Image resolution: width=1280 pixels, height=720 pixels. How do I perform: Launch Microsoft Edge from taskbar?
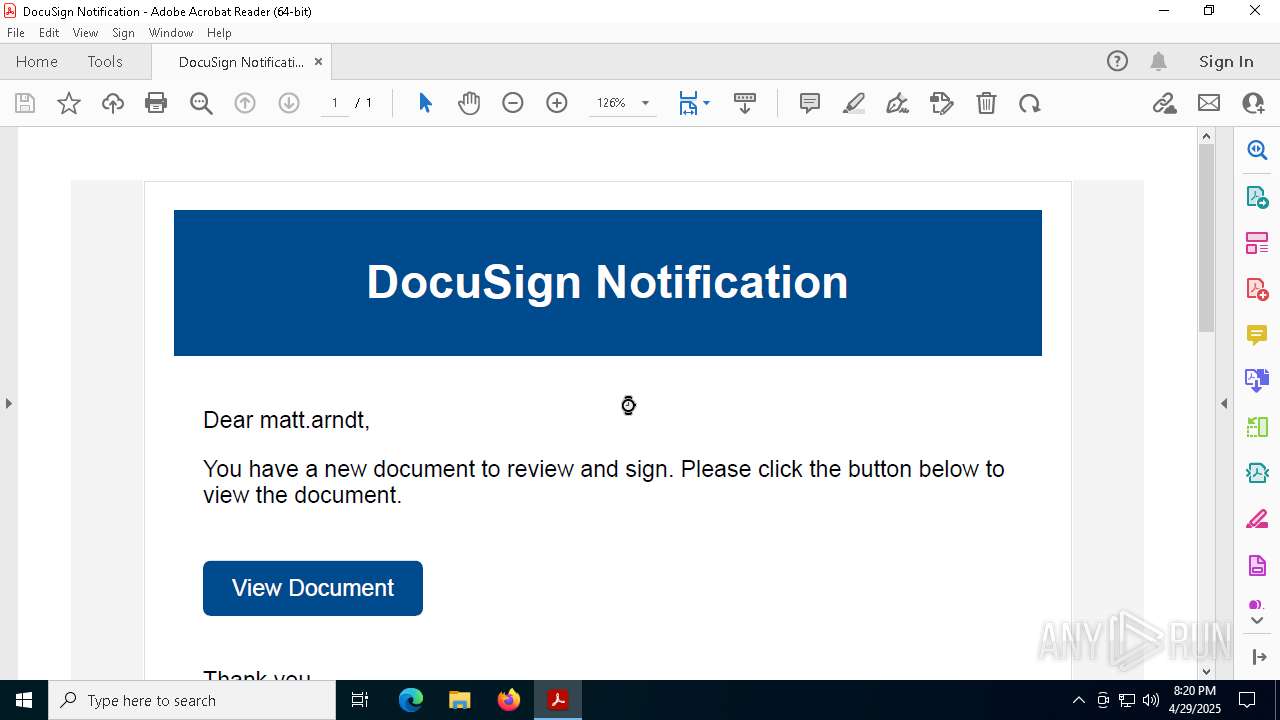pyautogui.click(x=411, y=700)
